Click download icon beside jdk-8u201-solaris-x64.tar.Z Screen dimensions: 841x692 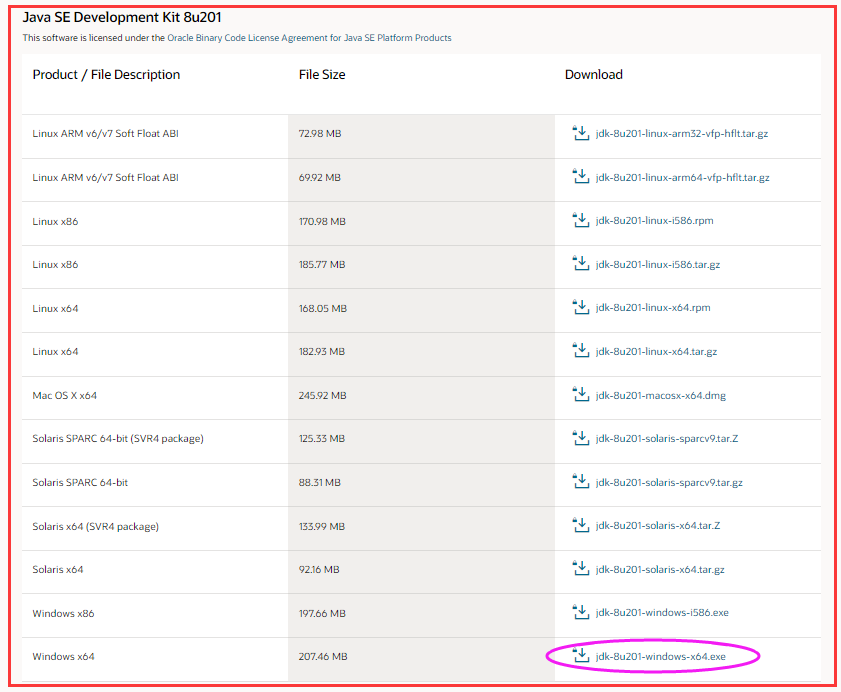pyautogui.click(x=580, y=525)
